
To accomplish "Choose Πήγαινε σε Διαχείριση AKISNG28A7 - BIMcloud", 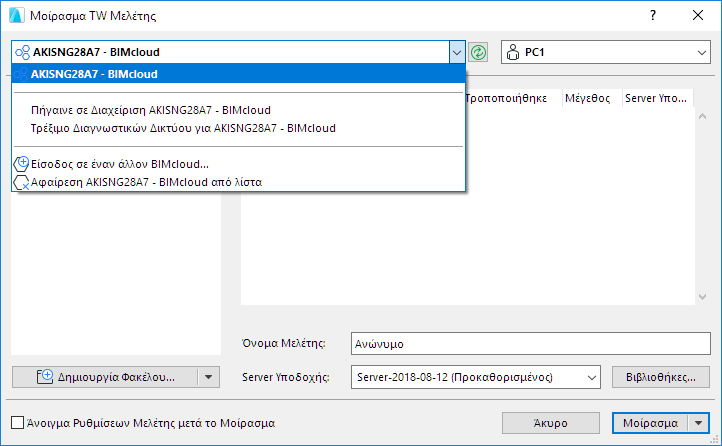I will pos(239,110).
